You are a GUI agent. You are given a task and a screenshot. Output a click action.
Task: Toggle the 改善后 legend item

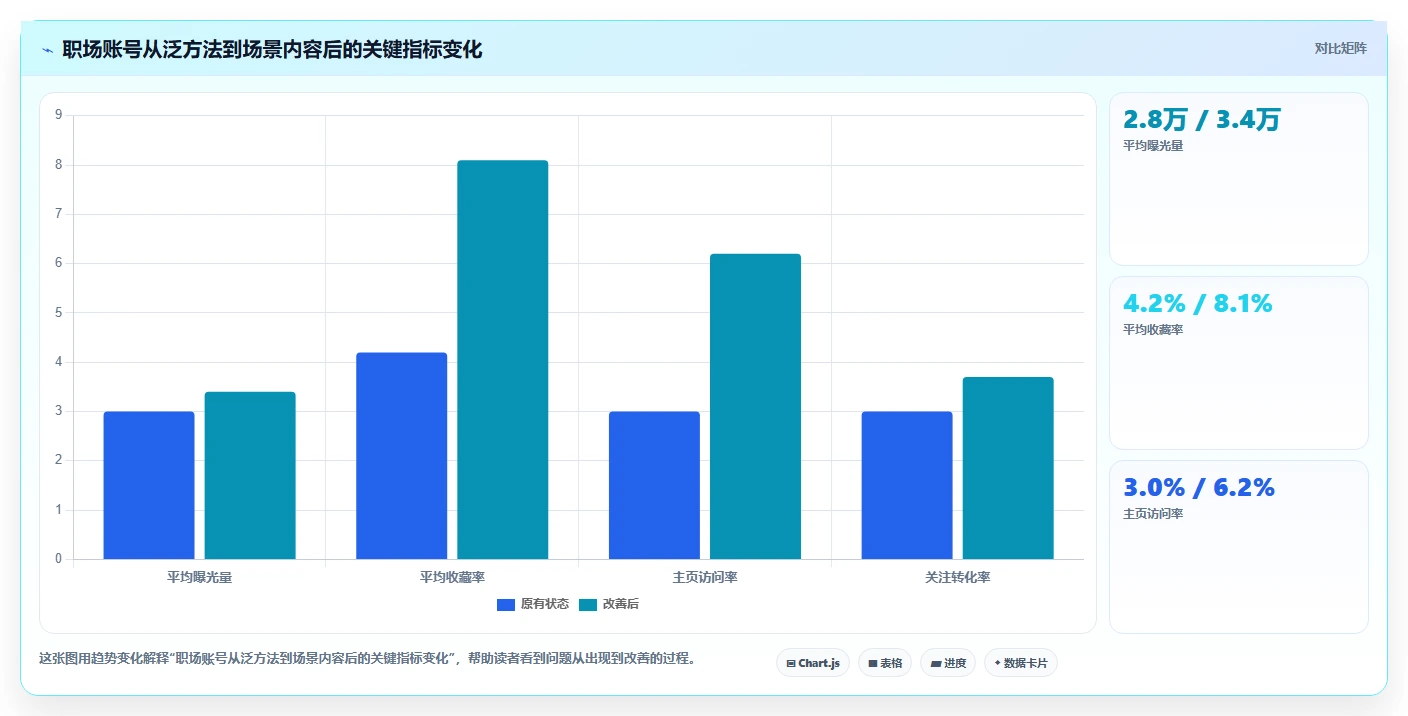click(x=609, y=604)
